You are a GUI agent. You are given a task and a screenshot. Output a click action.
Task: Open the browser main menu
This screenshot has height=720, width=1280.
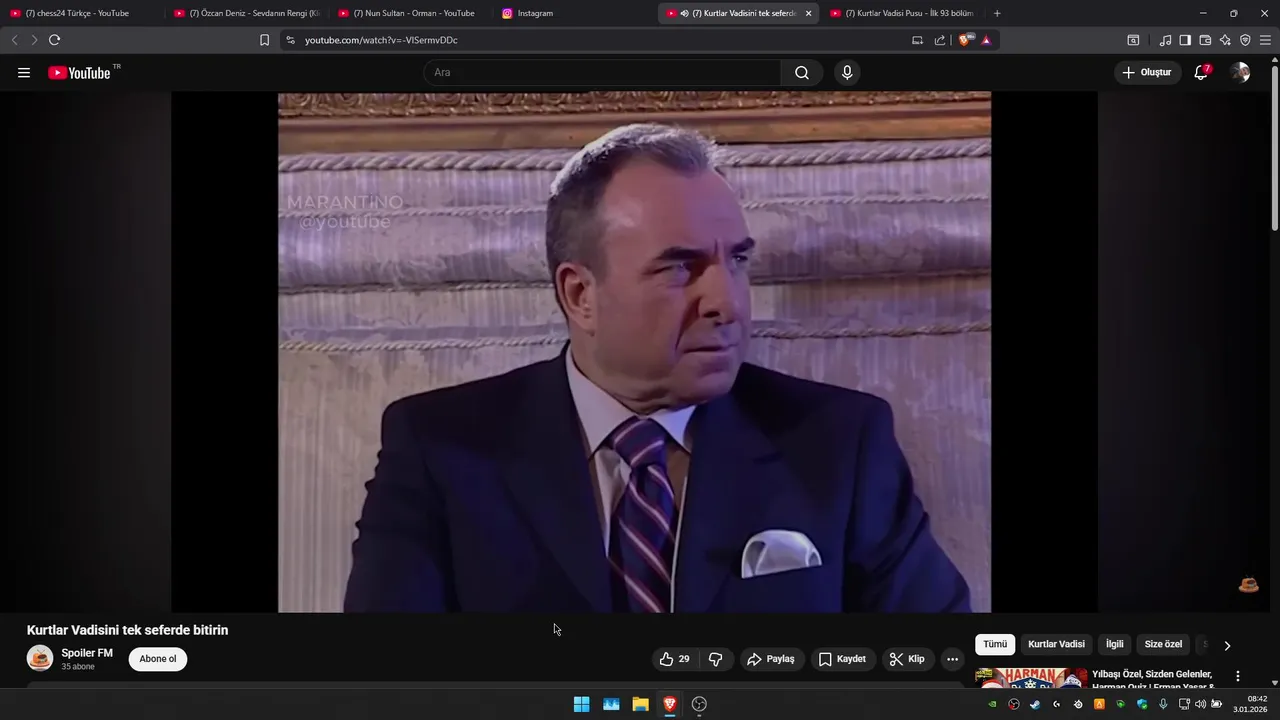pos(1265,40)
